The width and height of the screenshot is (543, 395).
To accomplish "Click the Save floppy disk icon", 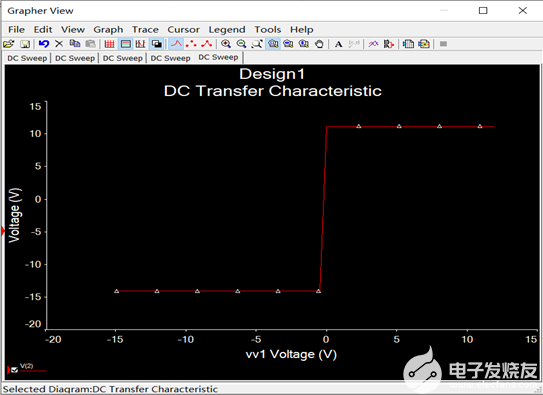I will (25, 44).
